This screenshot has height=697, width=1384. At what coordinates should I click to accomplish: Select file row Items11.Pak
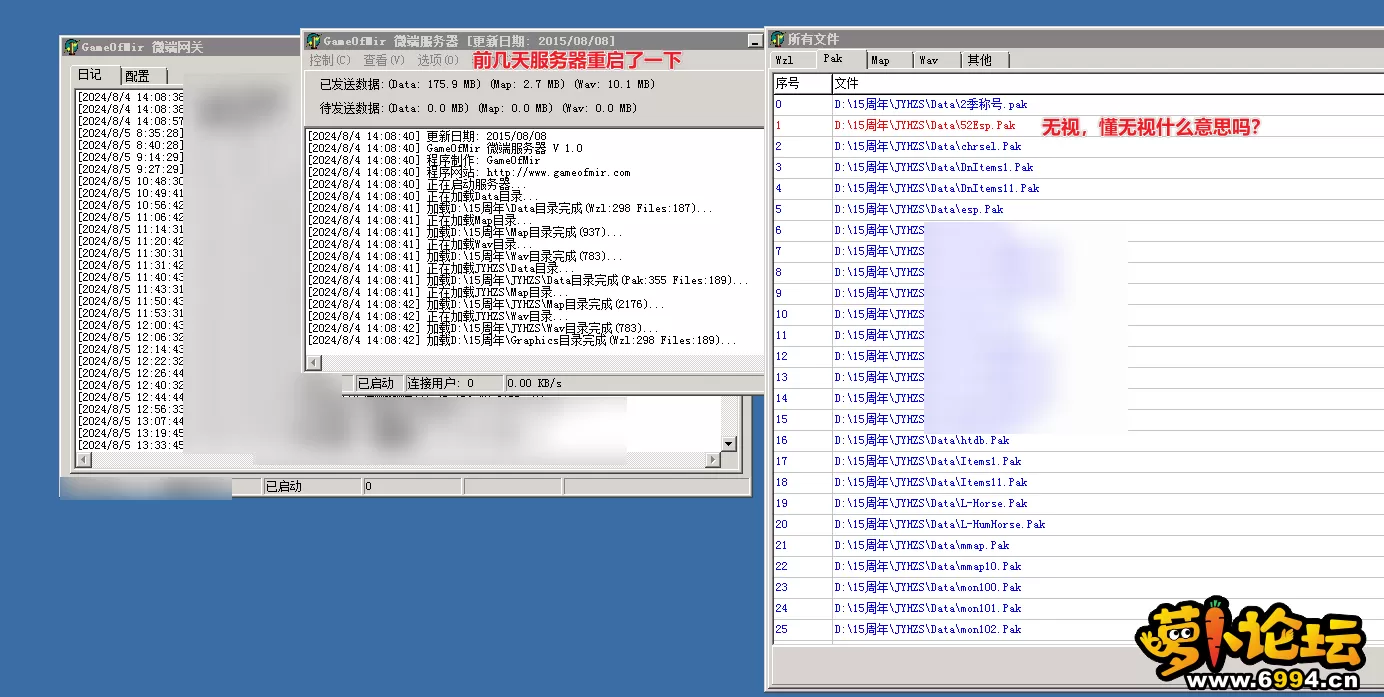point(1078,482)
